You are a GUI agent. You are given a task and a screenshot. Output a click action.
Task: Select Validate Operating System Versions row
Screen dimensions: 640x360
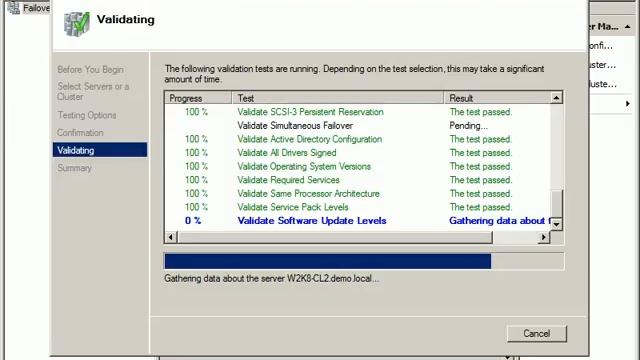click(358, 166)
